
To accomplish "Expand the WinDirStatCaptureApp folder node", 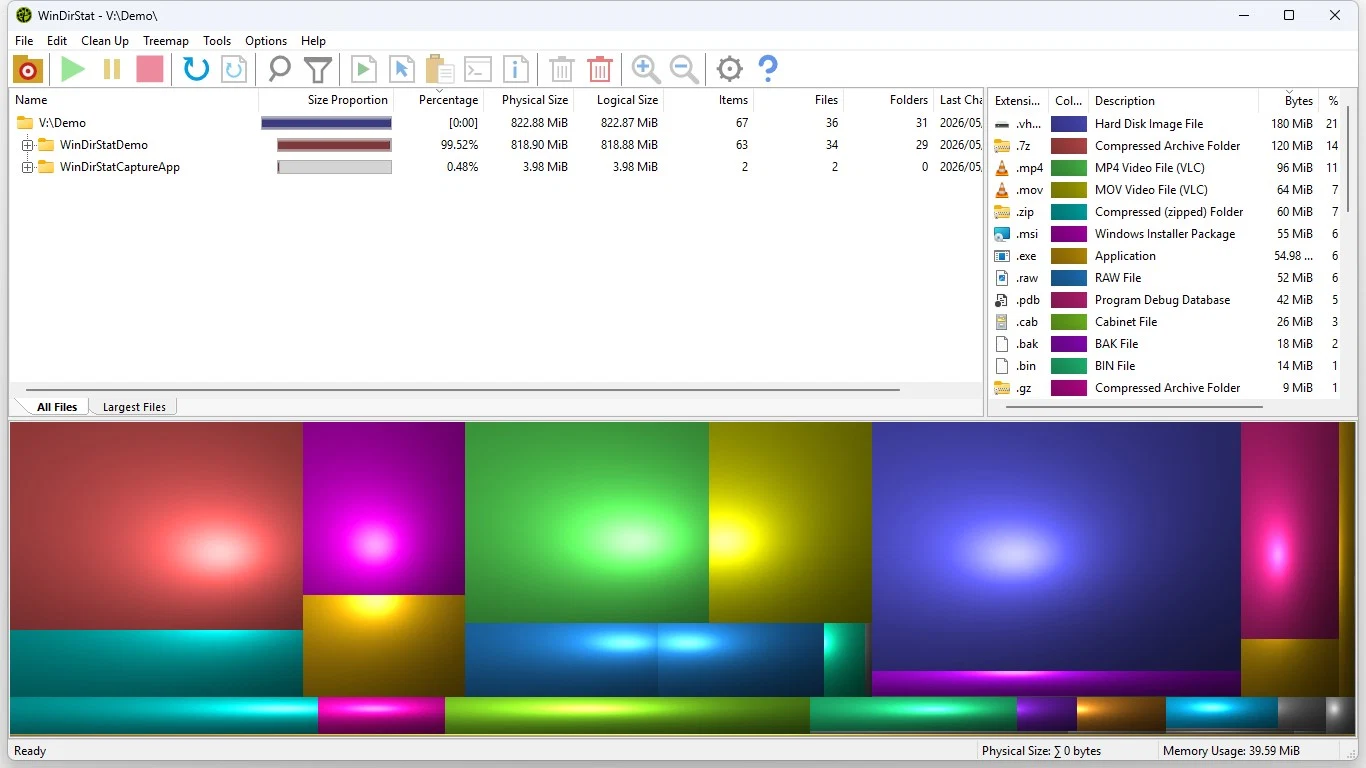I will click(28, 167).
